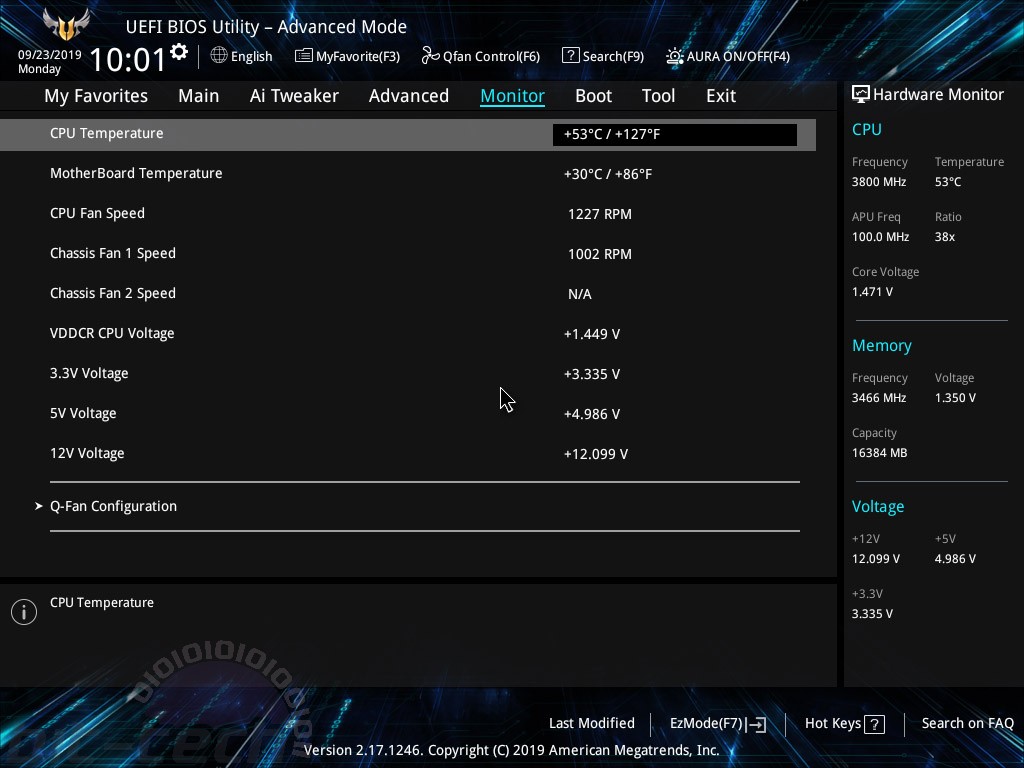Image resolution: width=1024 pixels, height=768 pixels.
Task: Click the EzMode exit arrow icon
Action: coord(756,724)
